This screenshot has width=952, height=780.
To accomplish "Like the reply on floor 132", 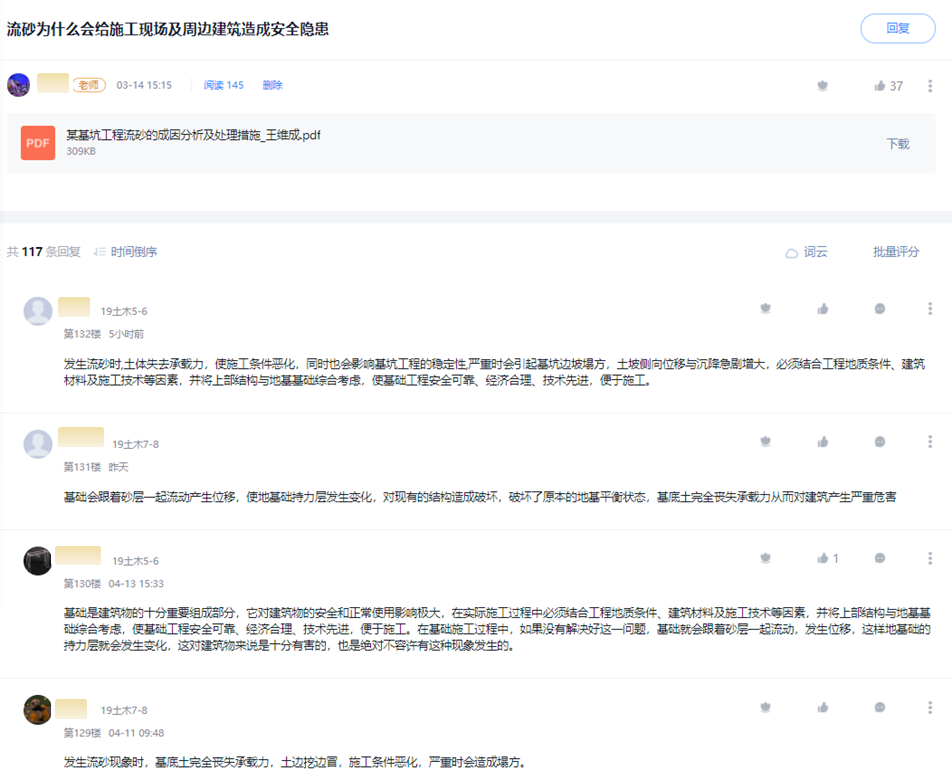I will (x=823, y=309).
